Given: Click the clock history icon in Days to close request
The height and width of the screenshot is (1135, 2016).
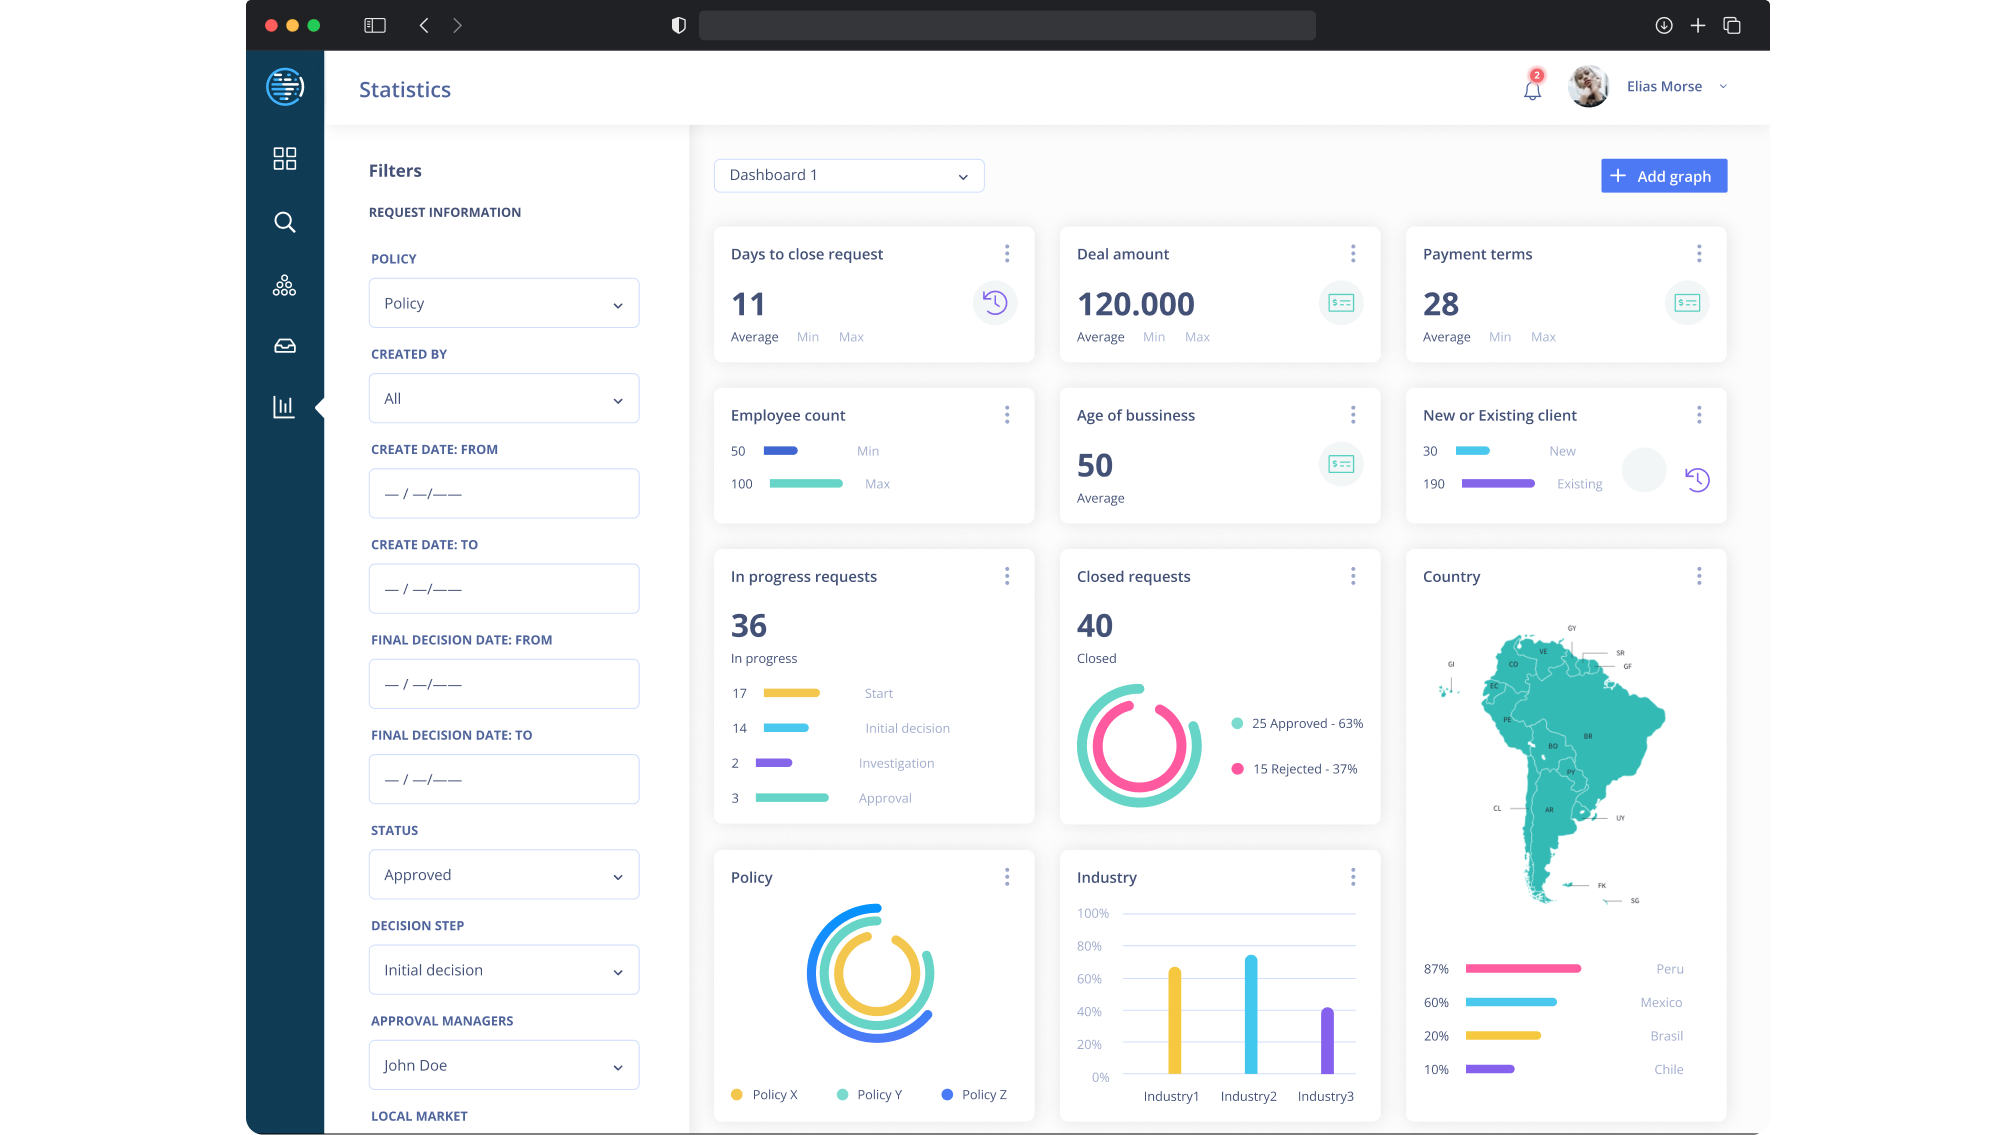Looking at the screenshot, I should pyautogui.click(x=994, y=303).
